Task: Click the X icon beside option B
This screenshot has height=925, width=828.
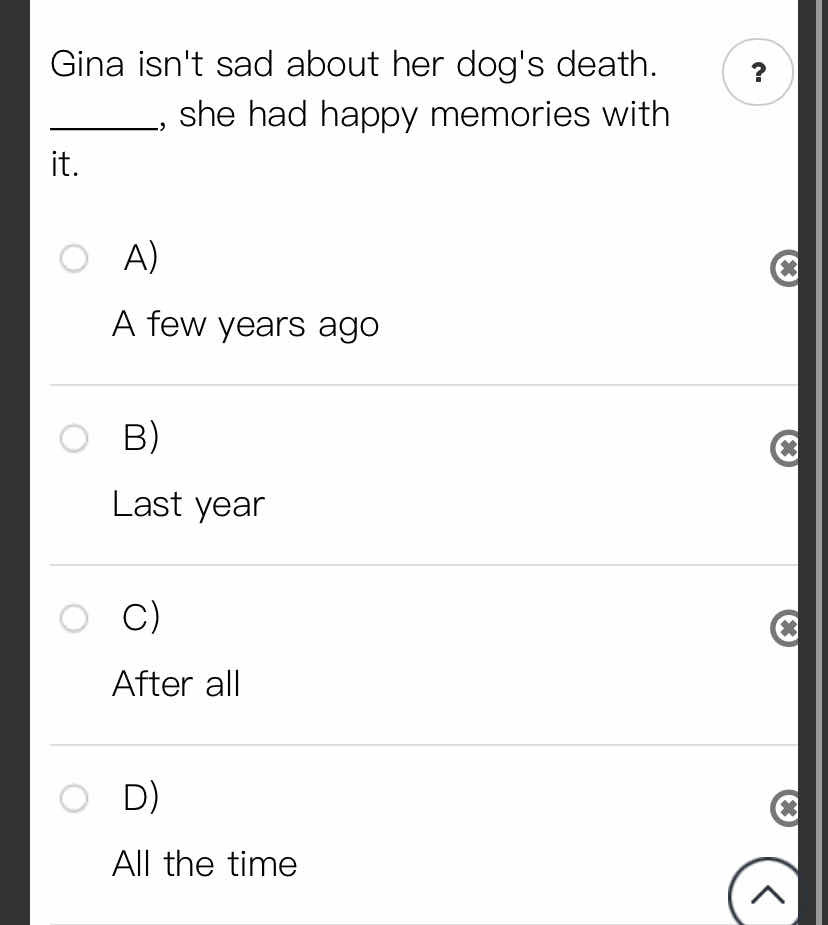Action: click(x=785, y=448)
